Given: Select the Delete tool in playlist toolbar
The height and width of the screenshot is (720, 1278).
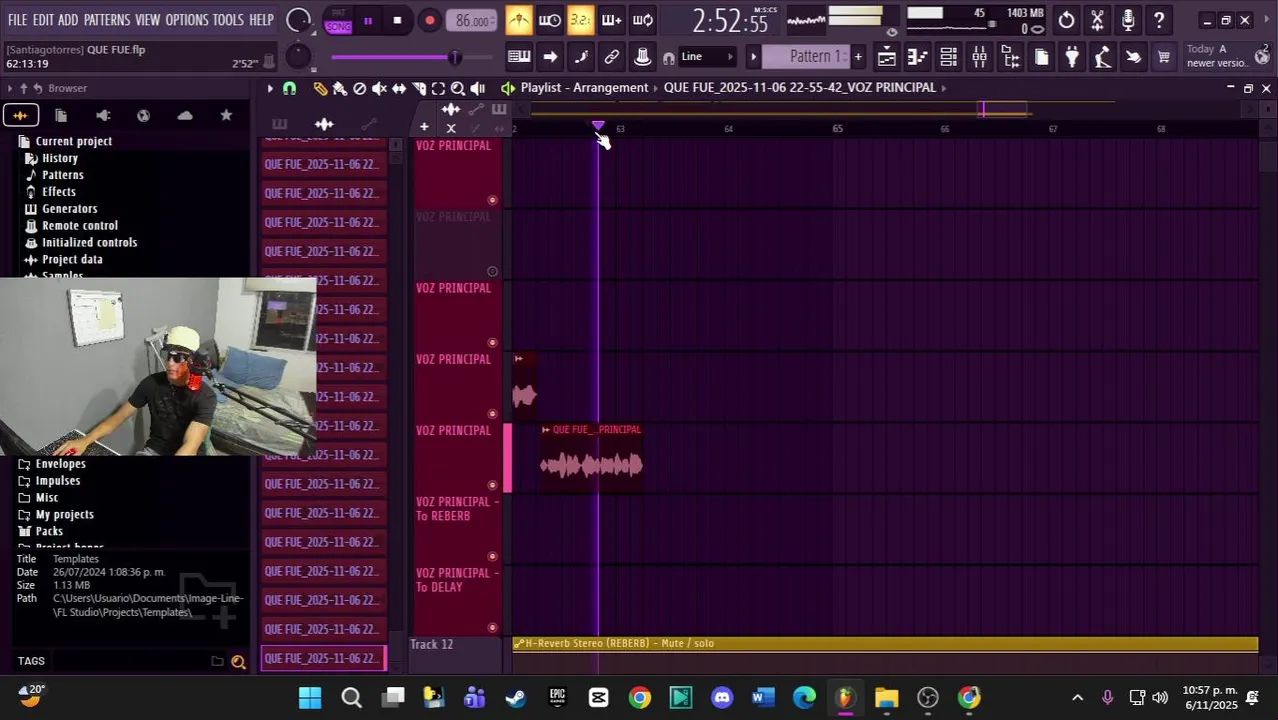Looking at the screenshot, I should tap(360, 89).
